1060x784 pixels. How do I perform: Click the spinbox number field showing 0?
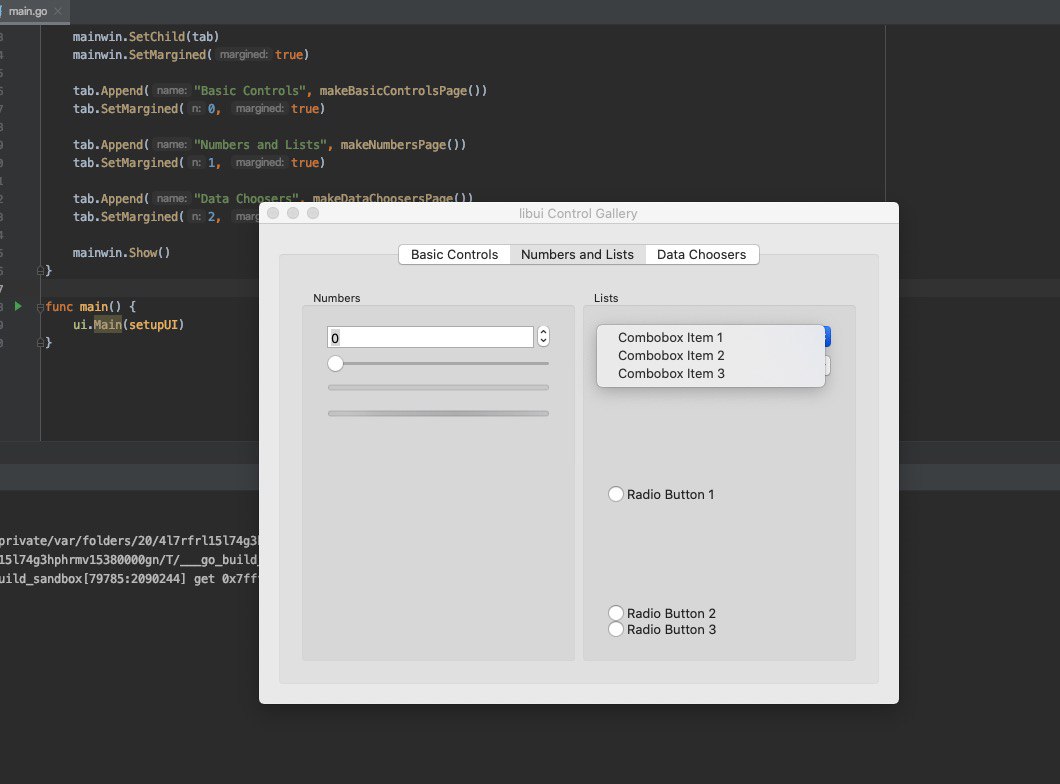click(x=431, y=337)
